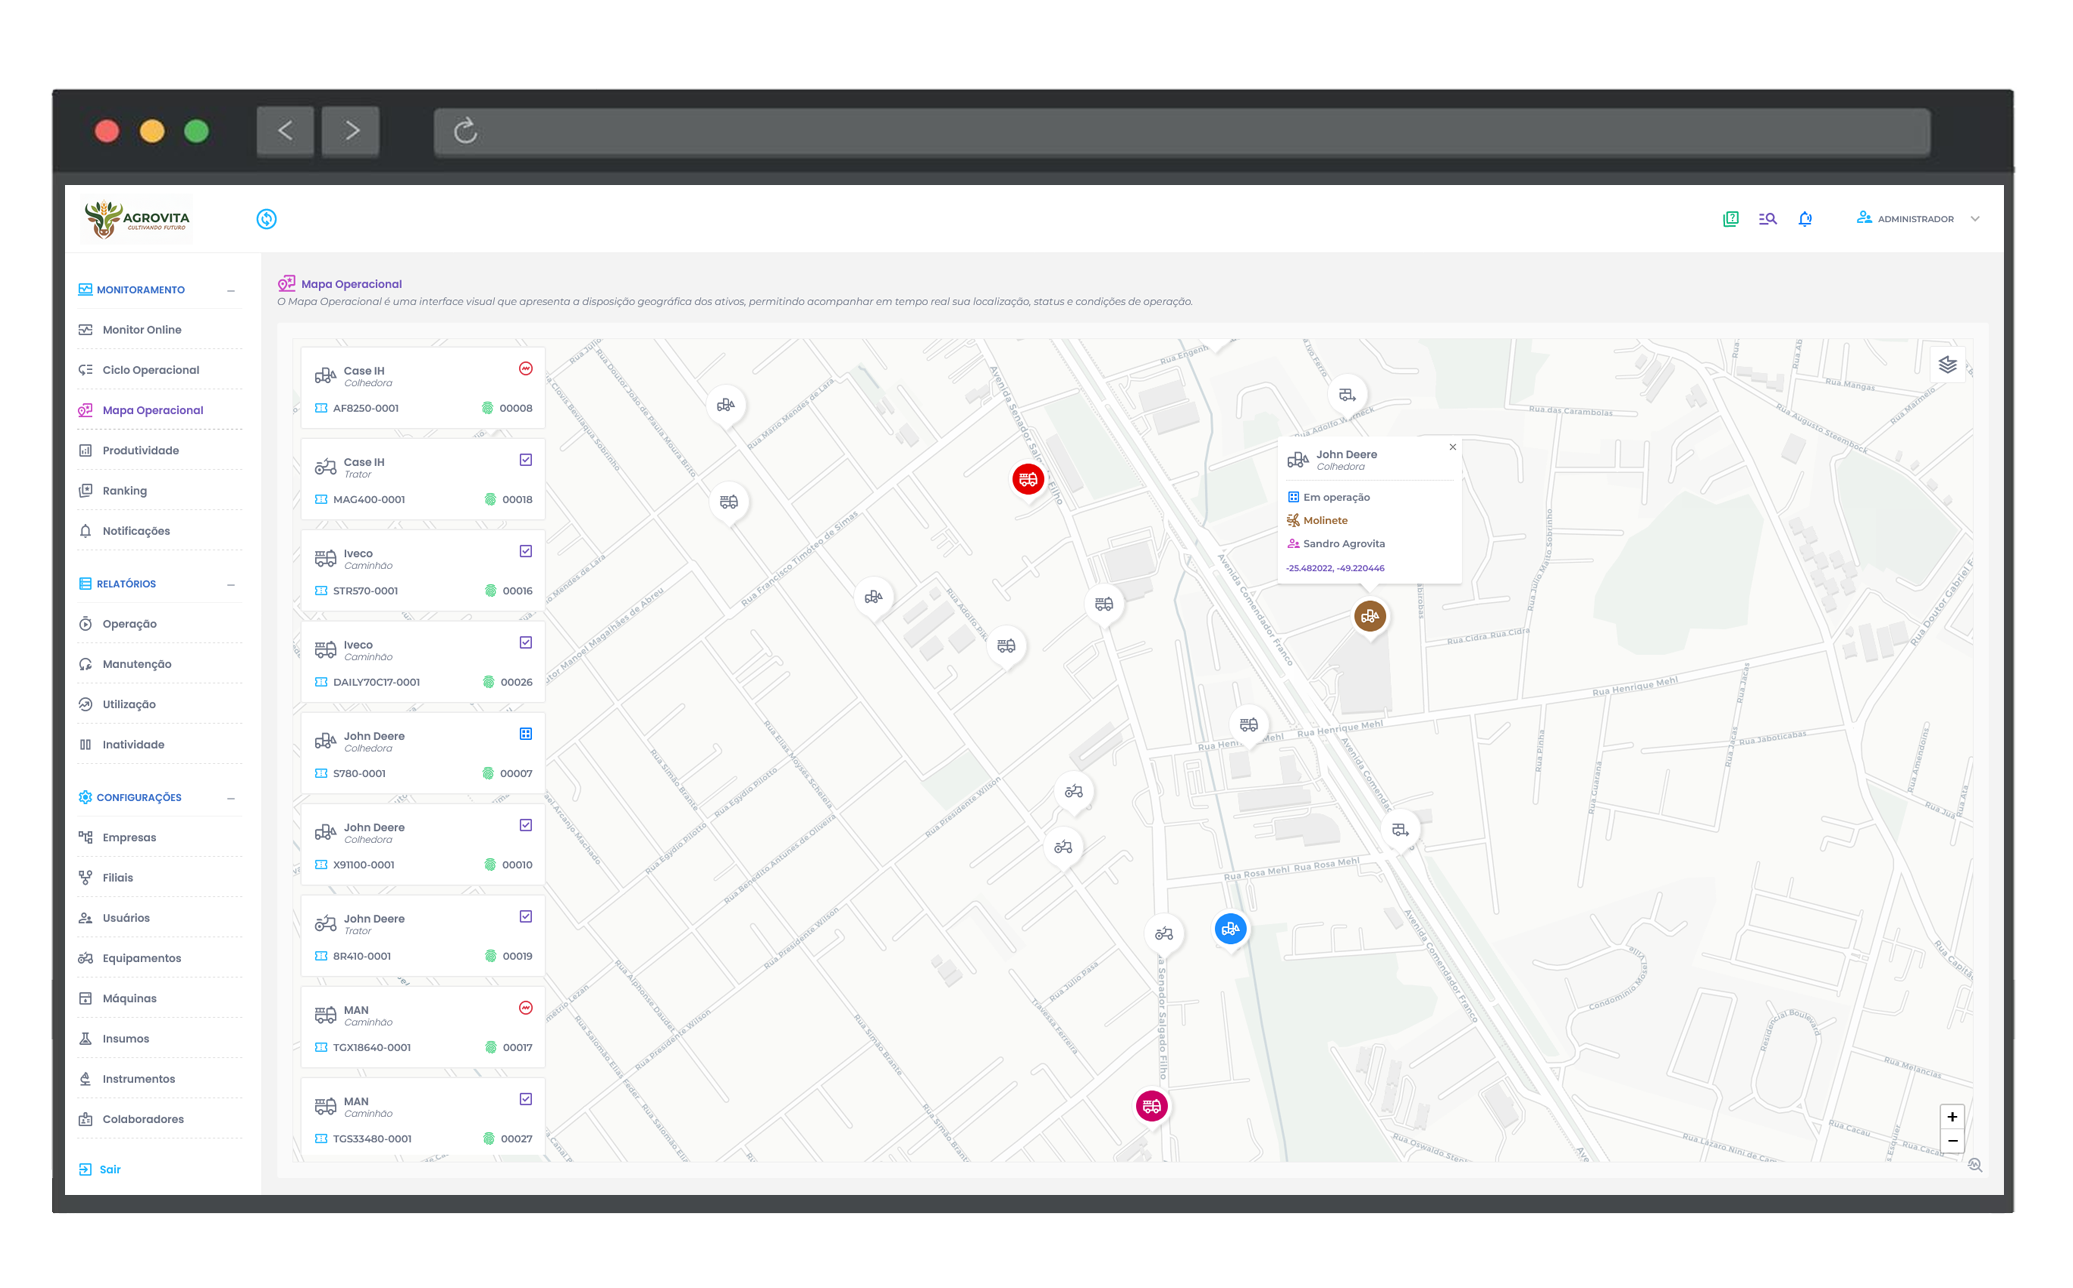
Task: Collapse the MONITORAMENTO sidebar section
Action: pos(232,289)
